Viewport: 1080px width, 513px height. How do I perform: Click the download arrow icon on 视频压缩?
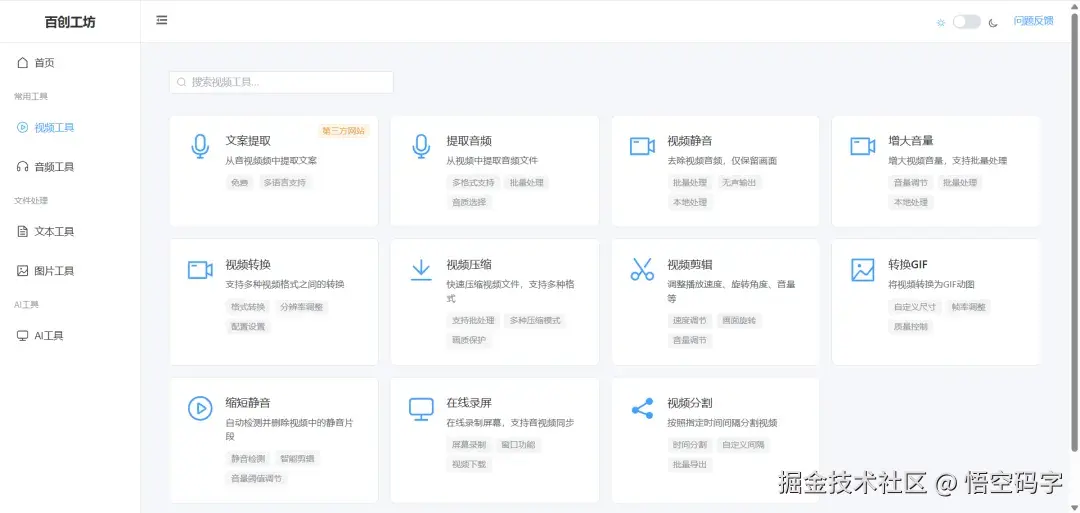[421, 269]
